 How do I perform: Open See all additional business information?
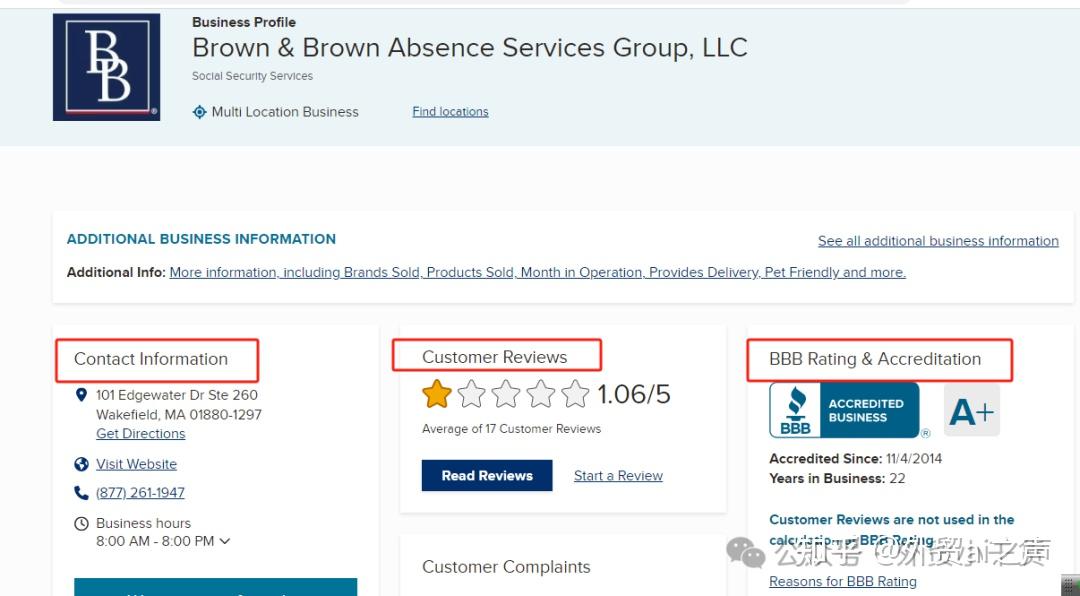(x=937, y=241)
